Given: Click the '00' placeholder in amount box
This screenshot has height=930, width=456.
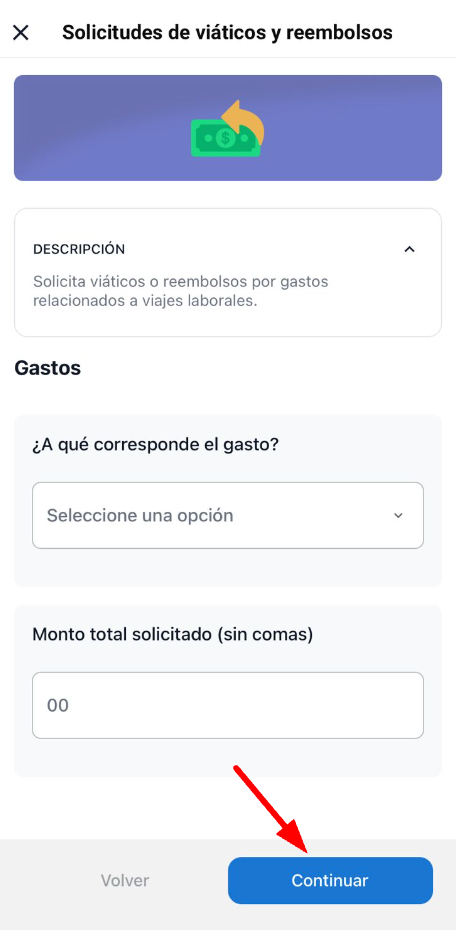Looking at the screenshot, I should [58, 705].
